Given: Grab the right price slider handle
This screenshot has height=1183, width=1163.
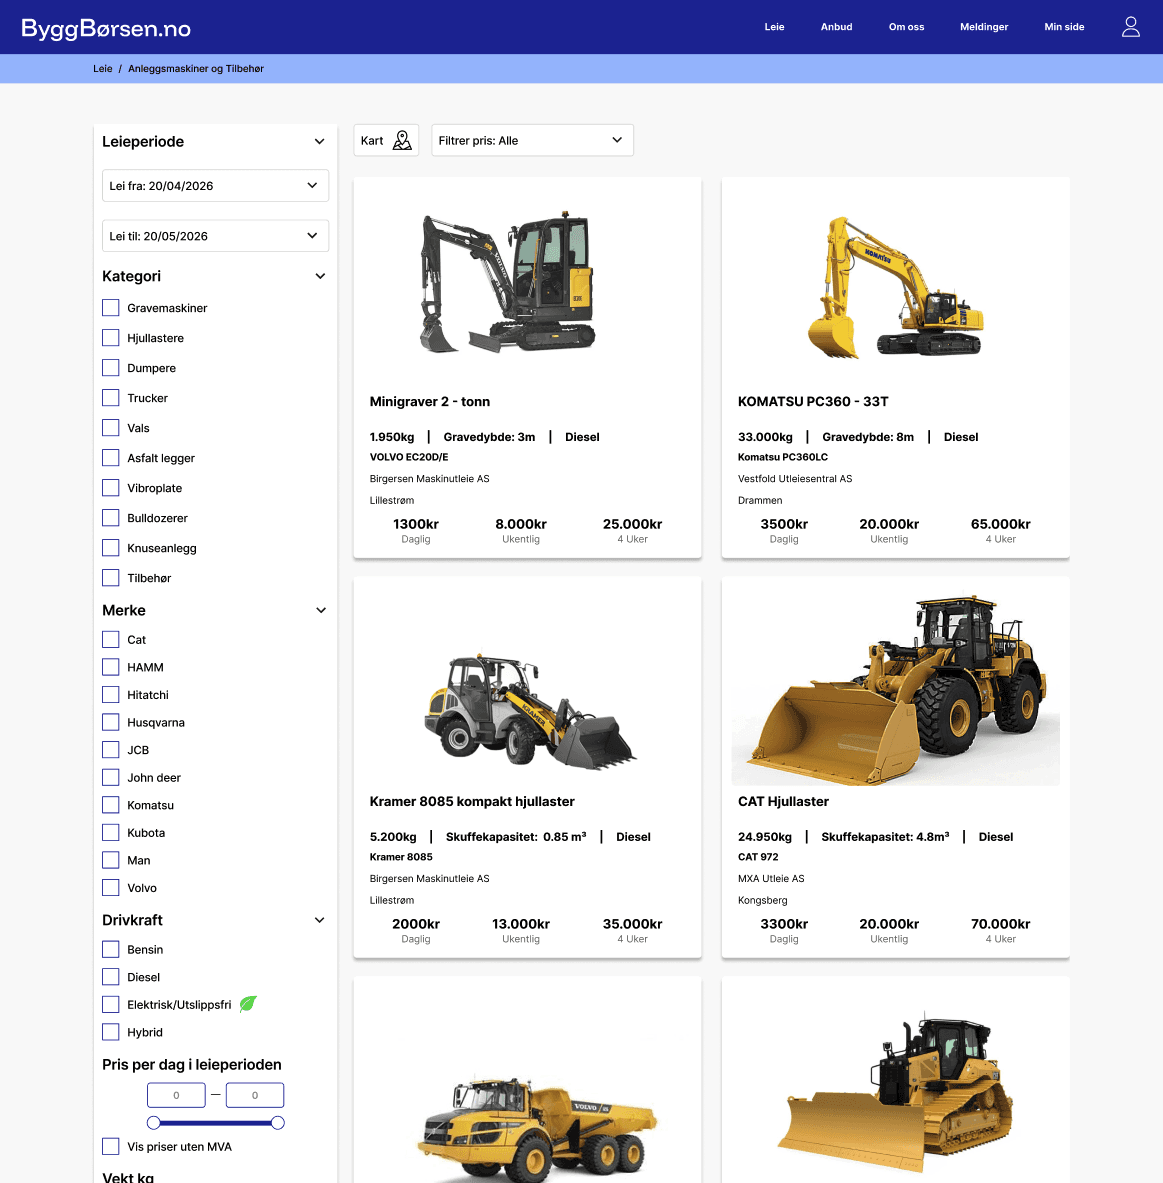Looking at the screenshot, I should 278,1123.
